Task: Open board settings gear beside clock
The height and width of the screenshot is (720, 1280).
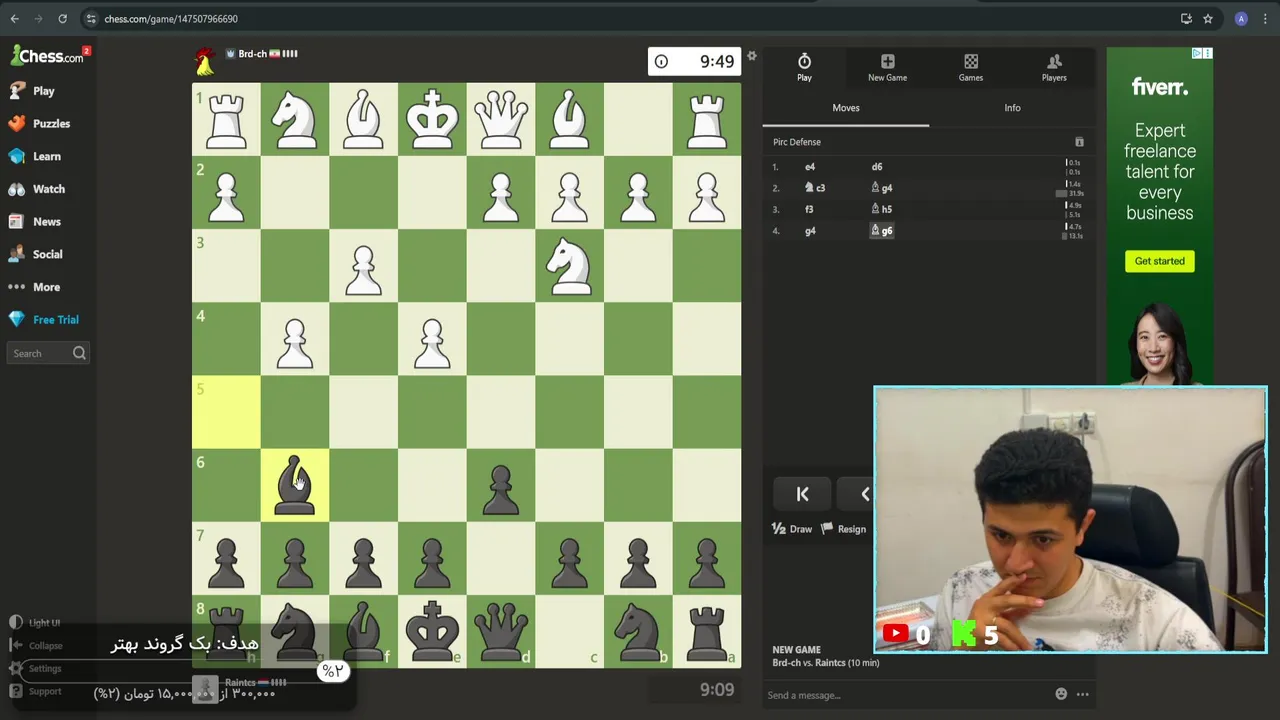Action: [x=752, y=56]
